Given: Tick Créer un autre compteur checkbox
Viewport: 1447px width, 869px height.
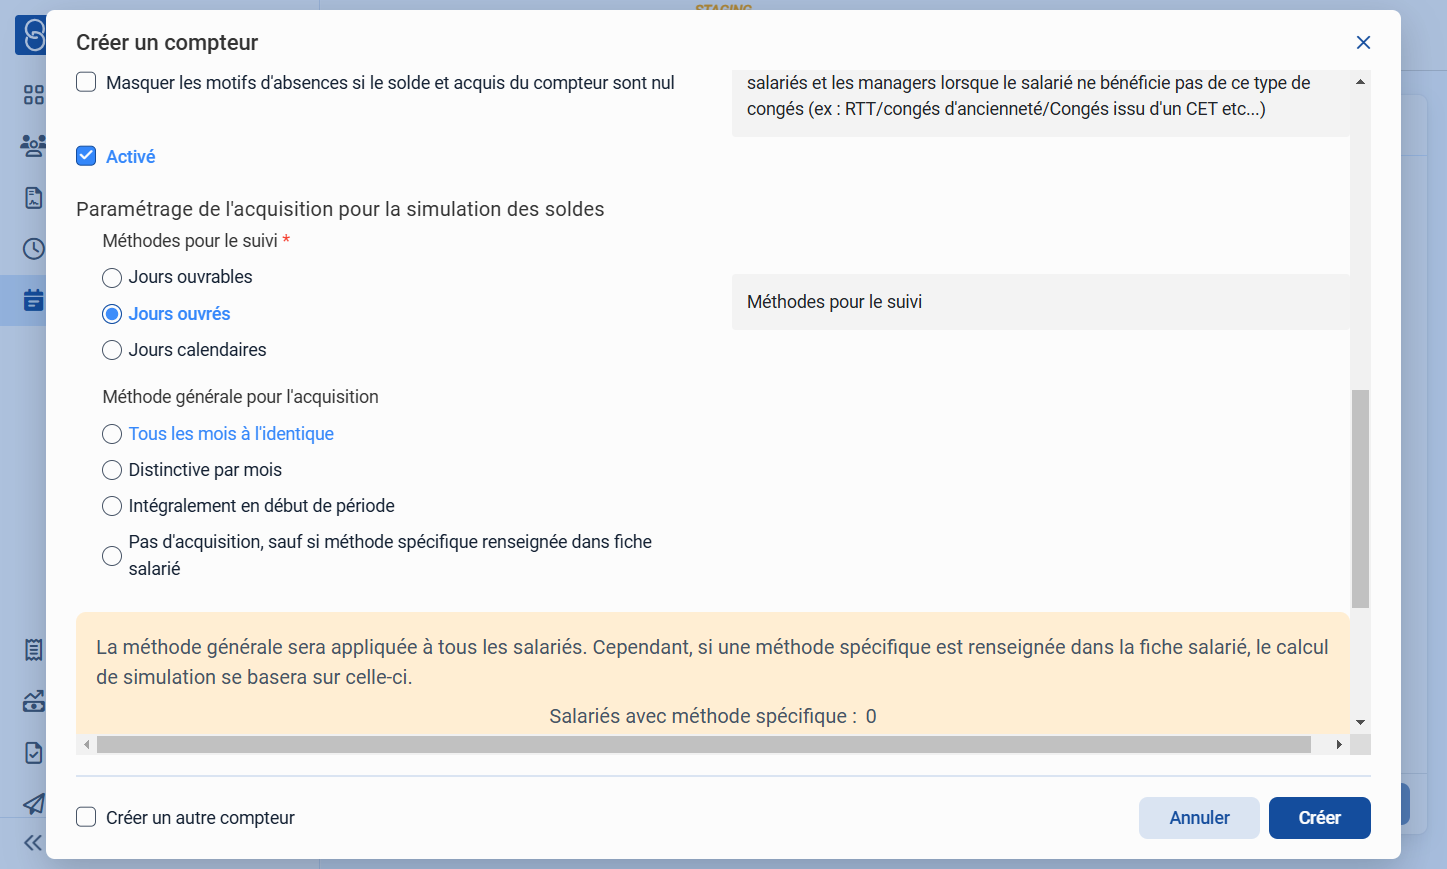Looking at the screenshot, I should [x=86, y=817].
